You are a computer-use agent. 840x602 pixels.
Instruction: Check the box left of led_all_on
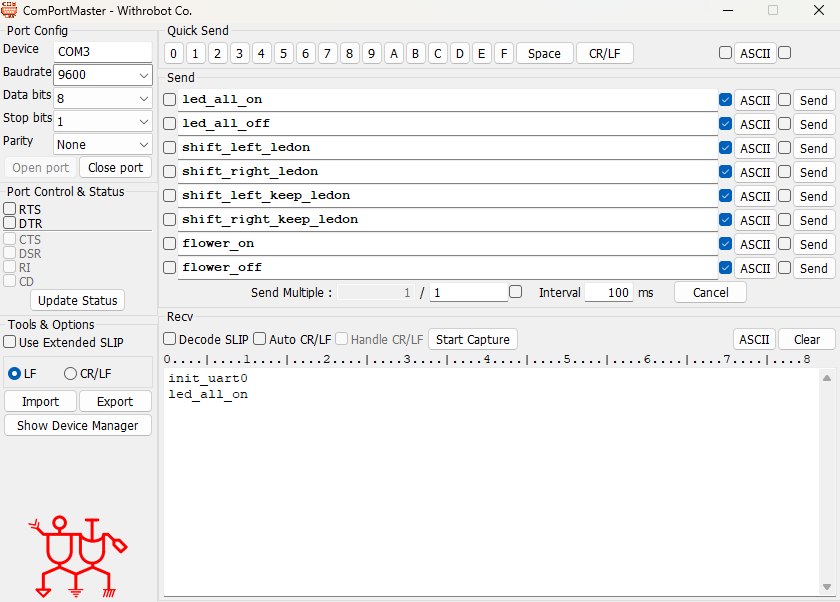169,100
